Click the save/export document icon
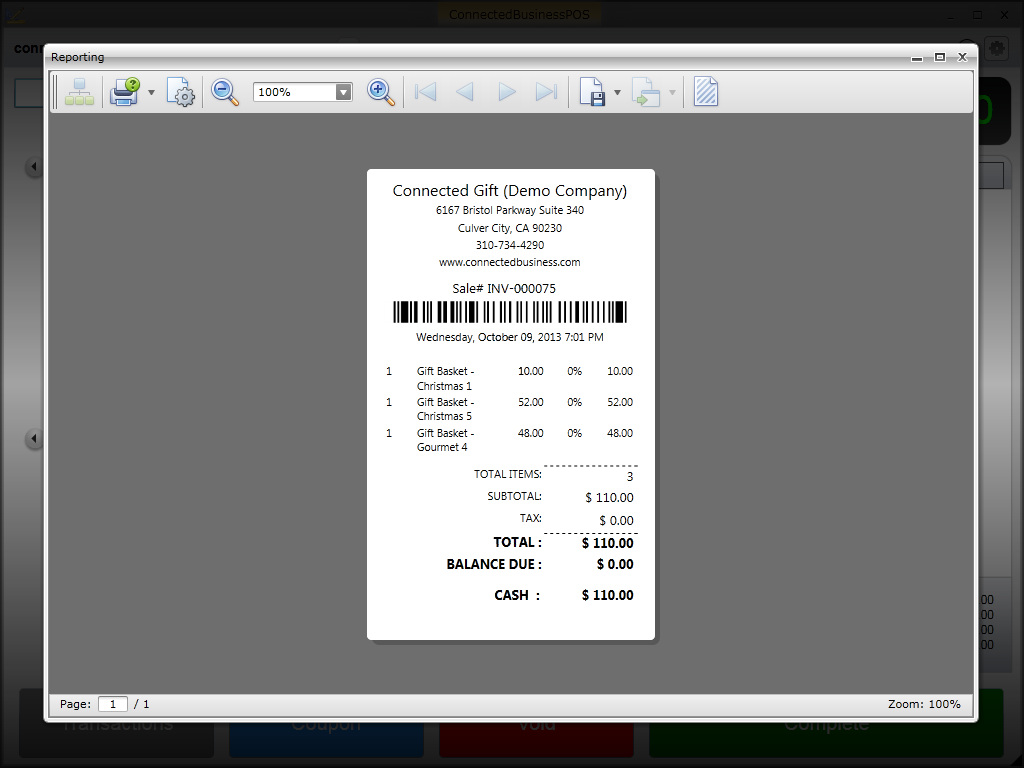This screenshot has width=1024, height=768. click(592, 93)
